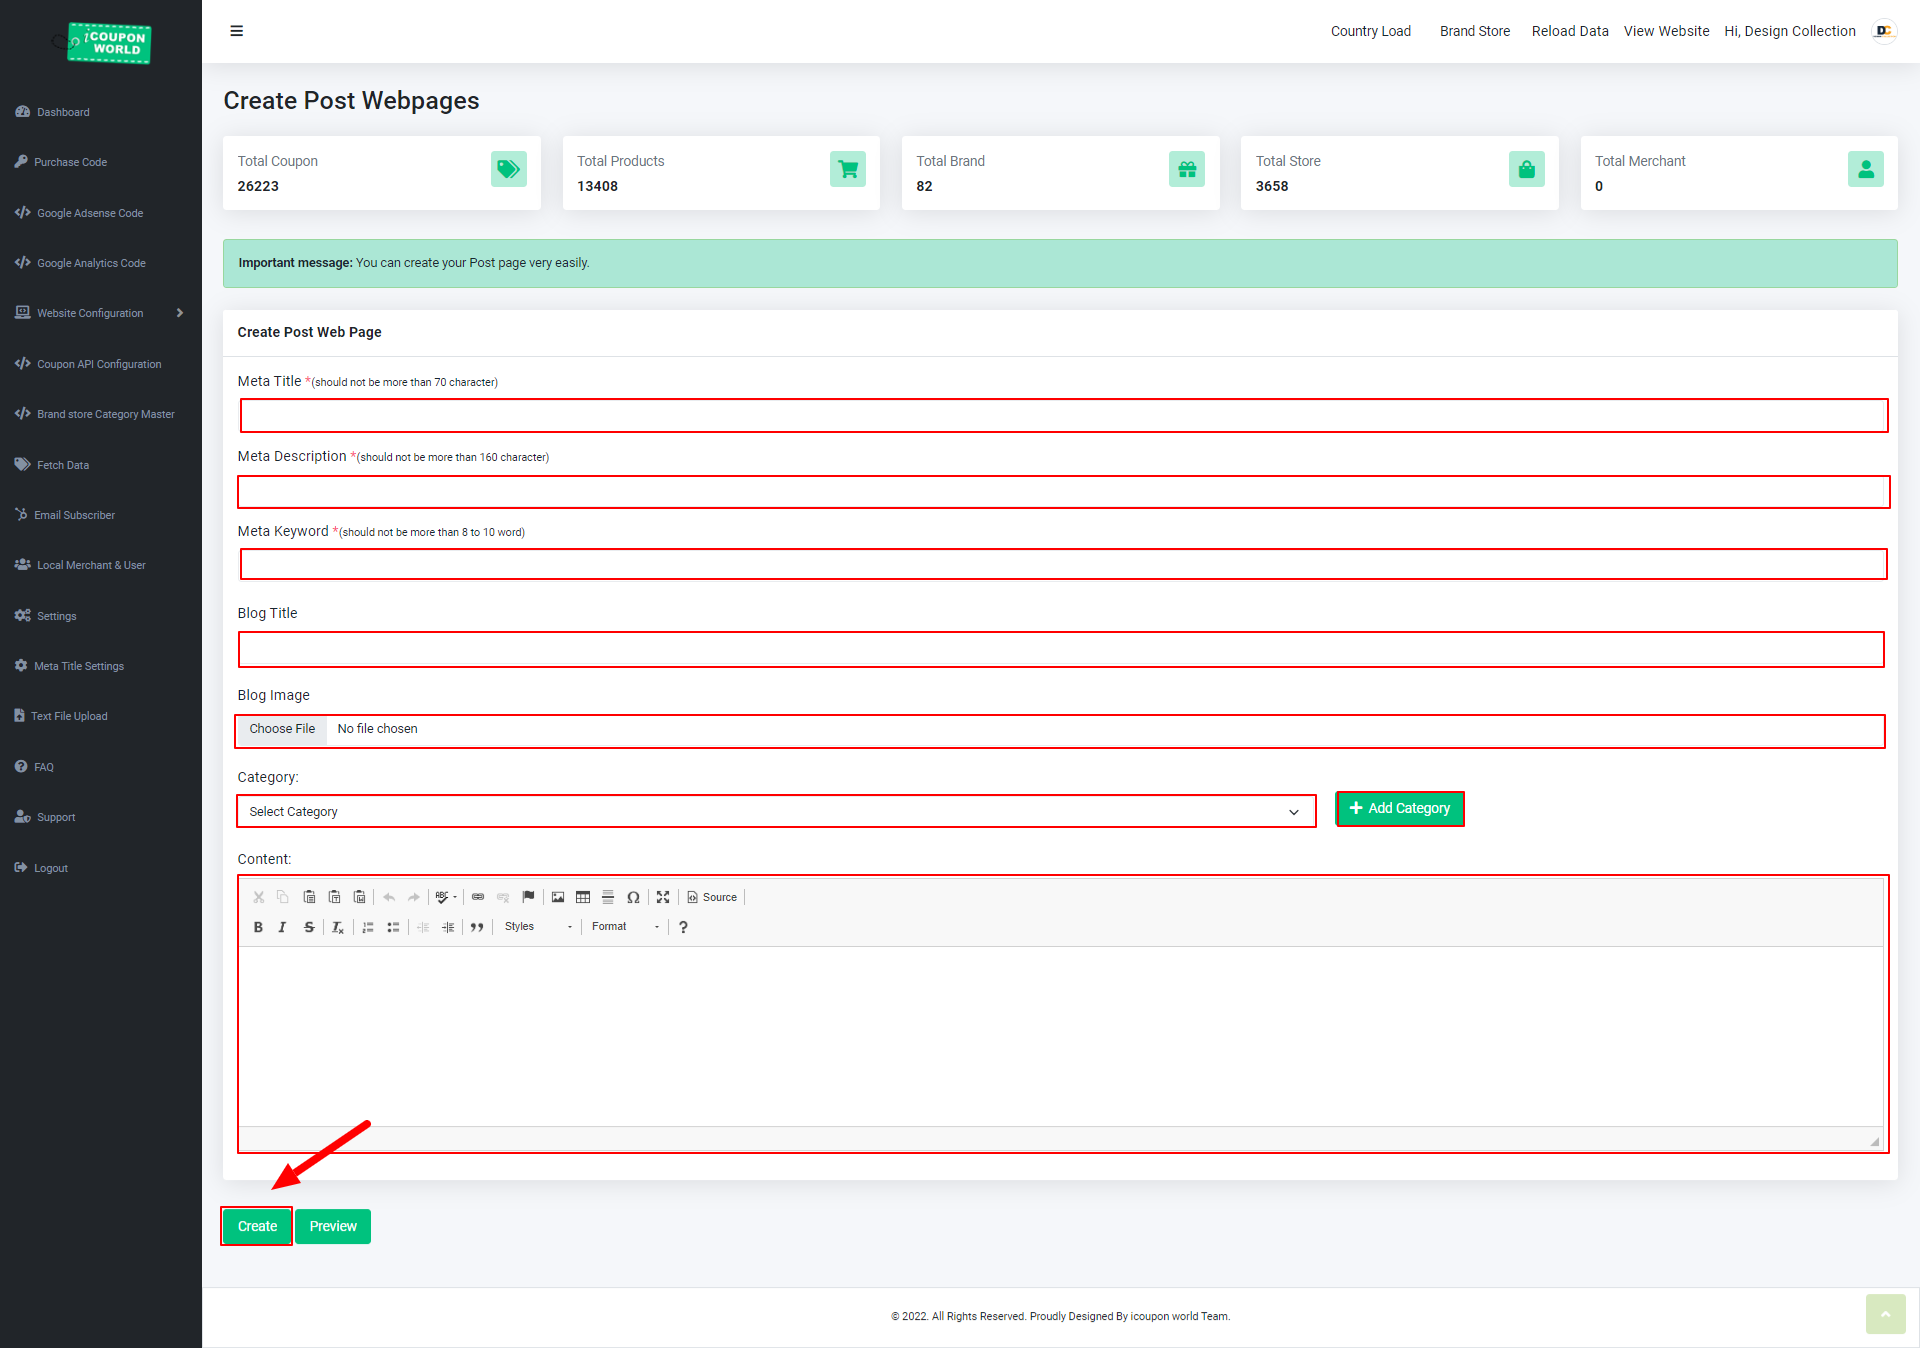Click the Create button
Viewport: 1920px width, 1349px height.
click(x=257, y=1226)
